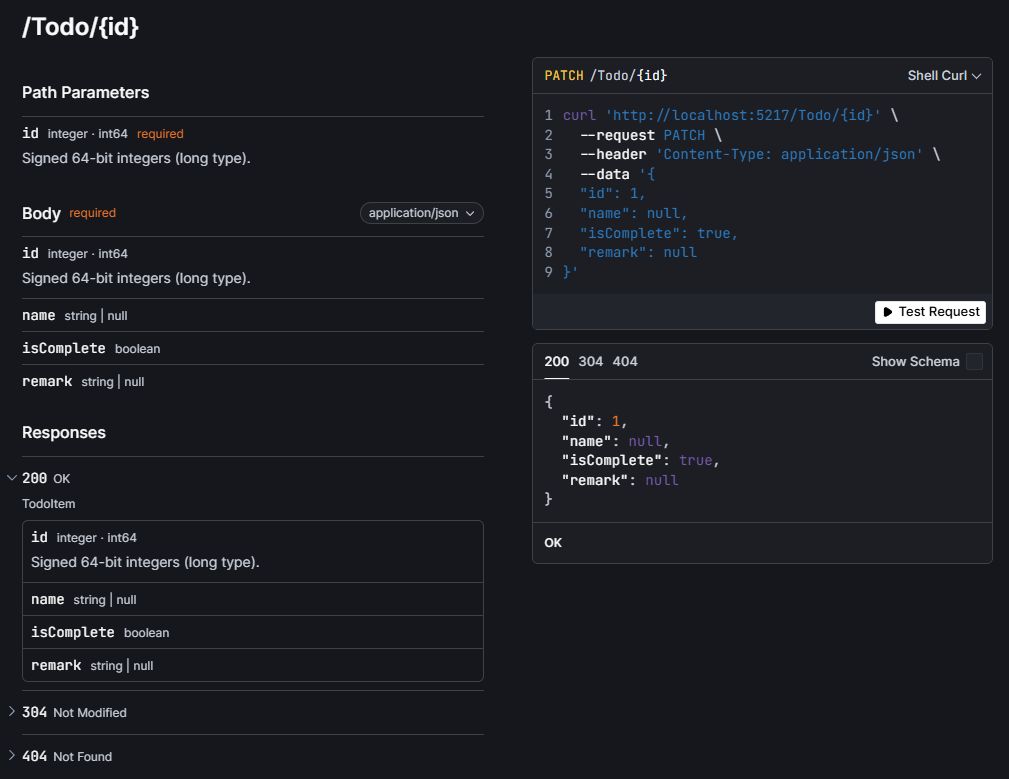Viewport: 1009px width, 779px height.
Task: Click the expand chevron for 304 Not Modified
Action: [x=12, y=712]
